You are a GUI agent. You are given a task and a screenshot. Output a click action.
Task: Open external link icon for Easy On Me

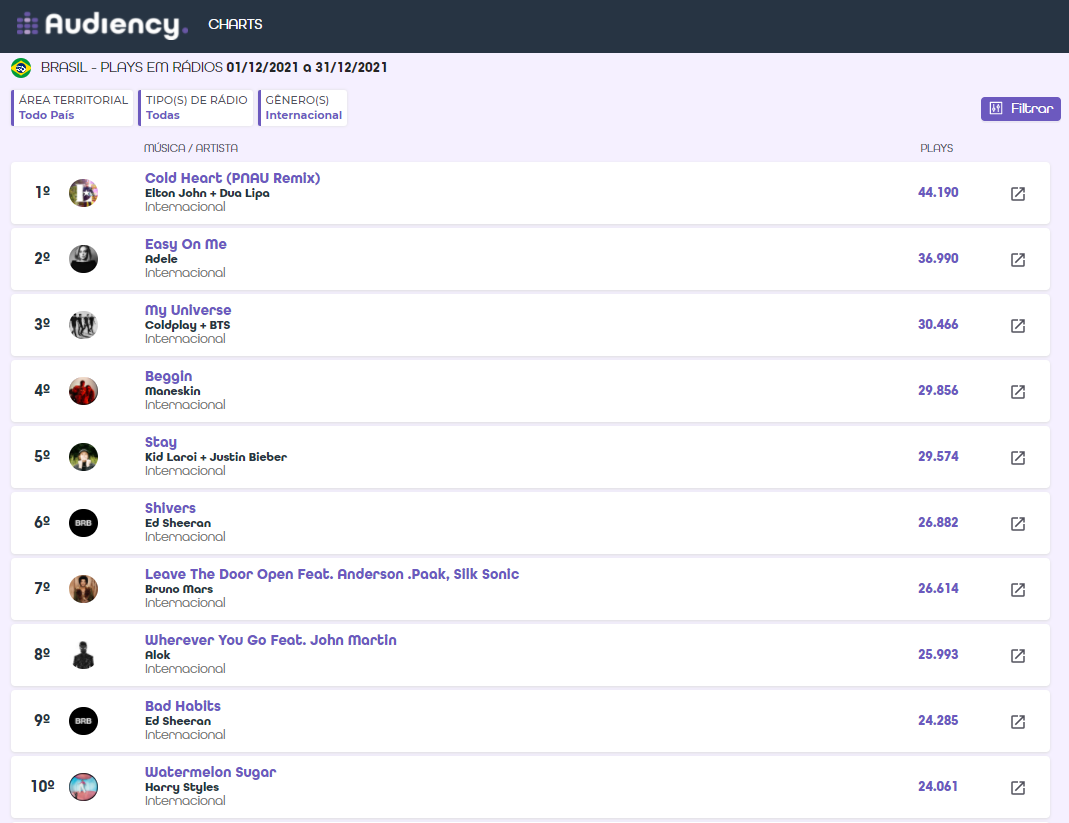pos(1017,260)
